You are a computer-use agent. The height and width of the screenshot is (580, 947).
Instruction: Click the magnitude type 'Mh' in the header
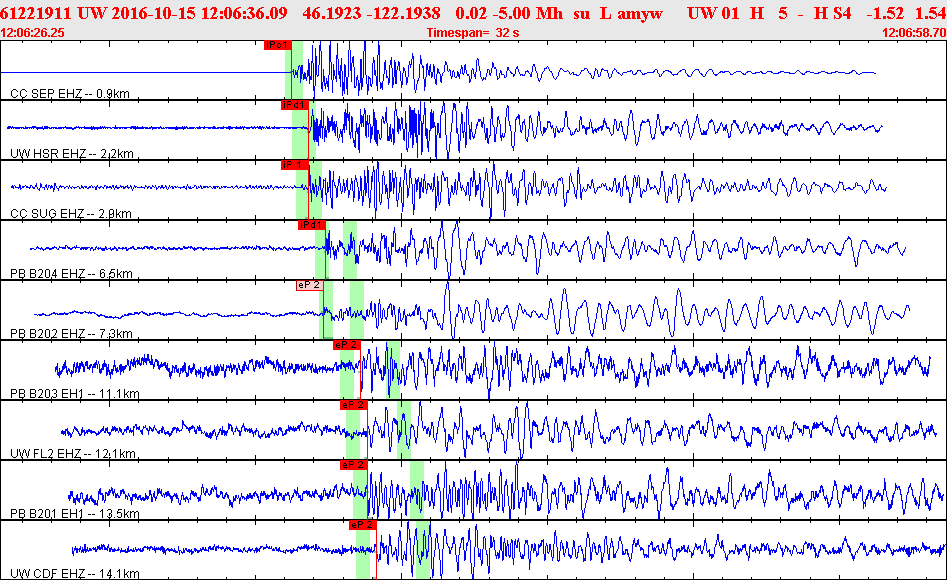(x=550, y=13)
